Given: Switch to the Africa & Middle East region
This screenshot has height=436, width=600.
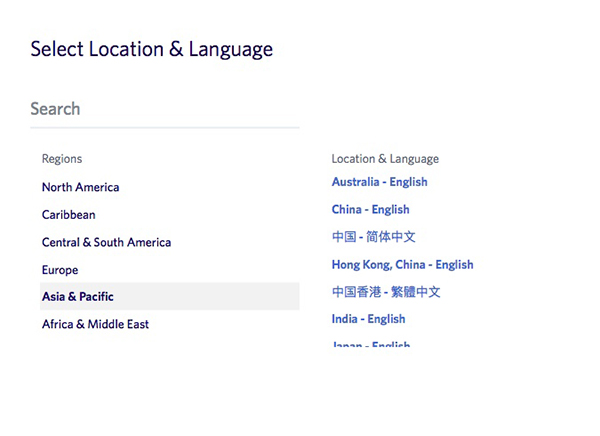Looking at the screenshot, I should pyautogui.click(x=95, y=324).
